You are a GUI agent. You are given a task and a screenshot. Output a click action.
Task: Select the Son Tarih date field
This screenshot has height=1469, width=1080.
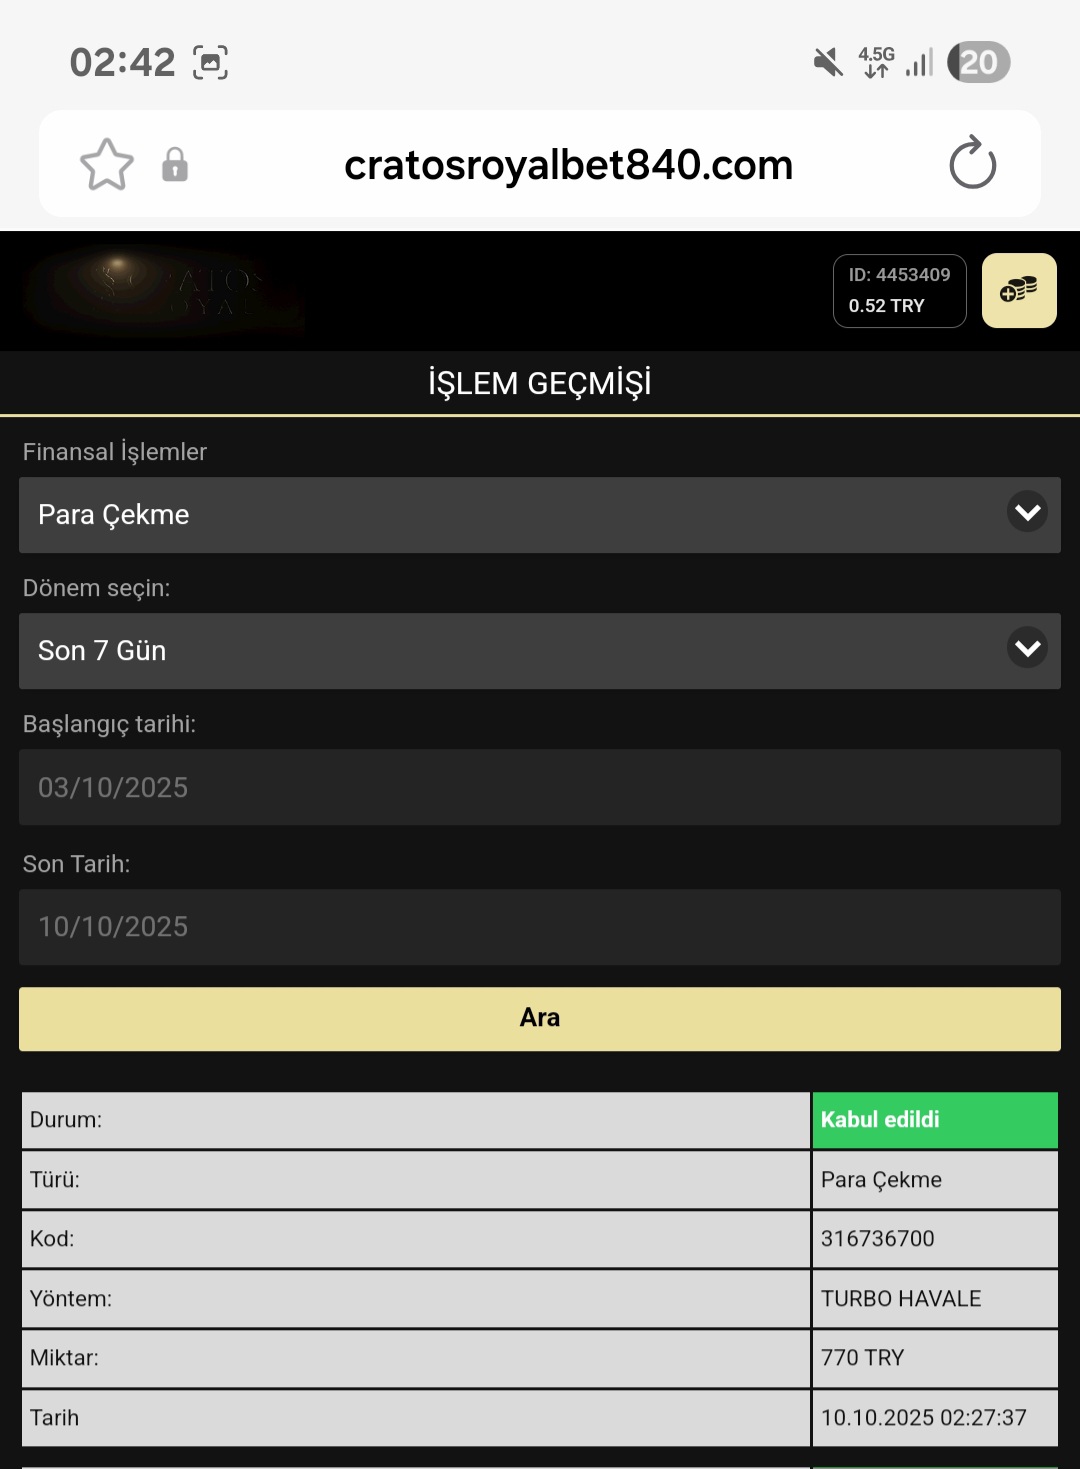[539, 927]
